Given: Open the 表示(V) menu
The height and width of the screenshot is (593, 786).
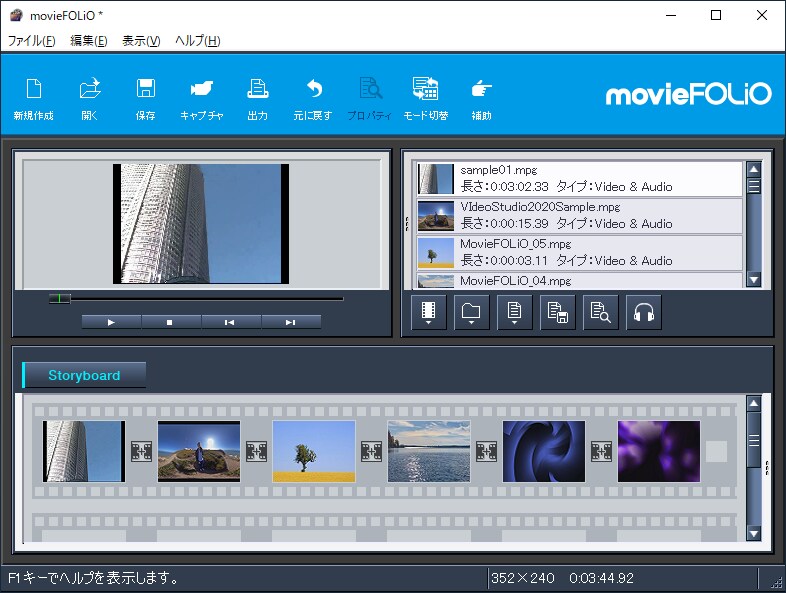Looking at the screenshot, I should pyautogui.click(x=141, y=41).
